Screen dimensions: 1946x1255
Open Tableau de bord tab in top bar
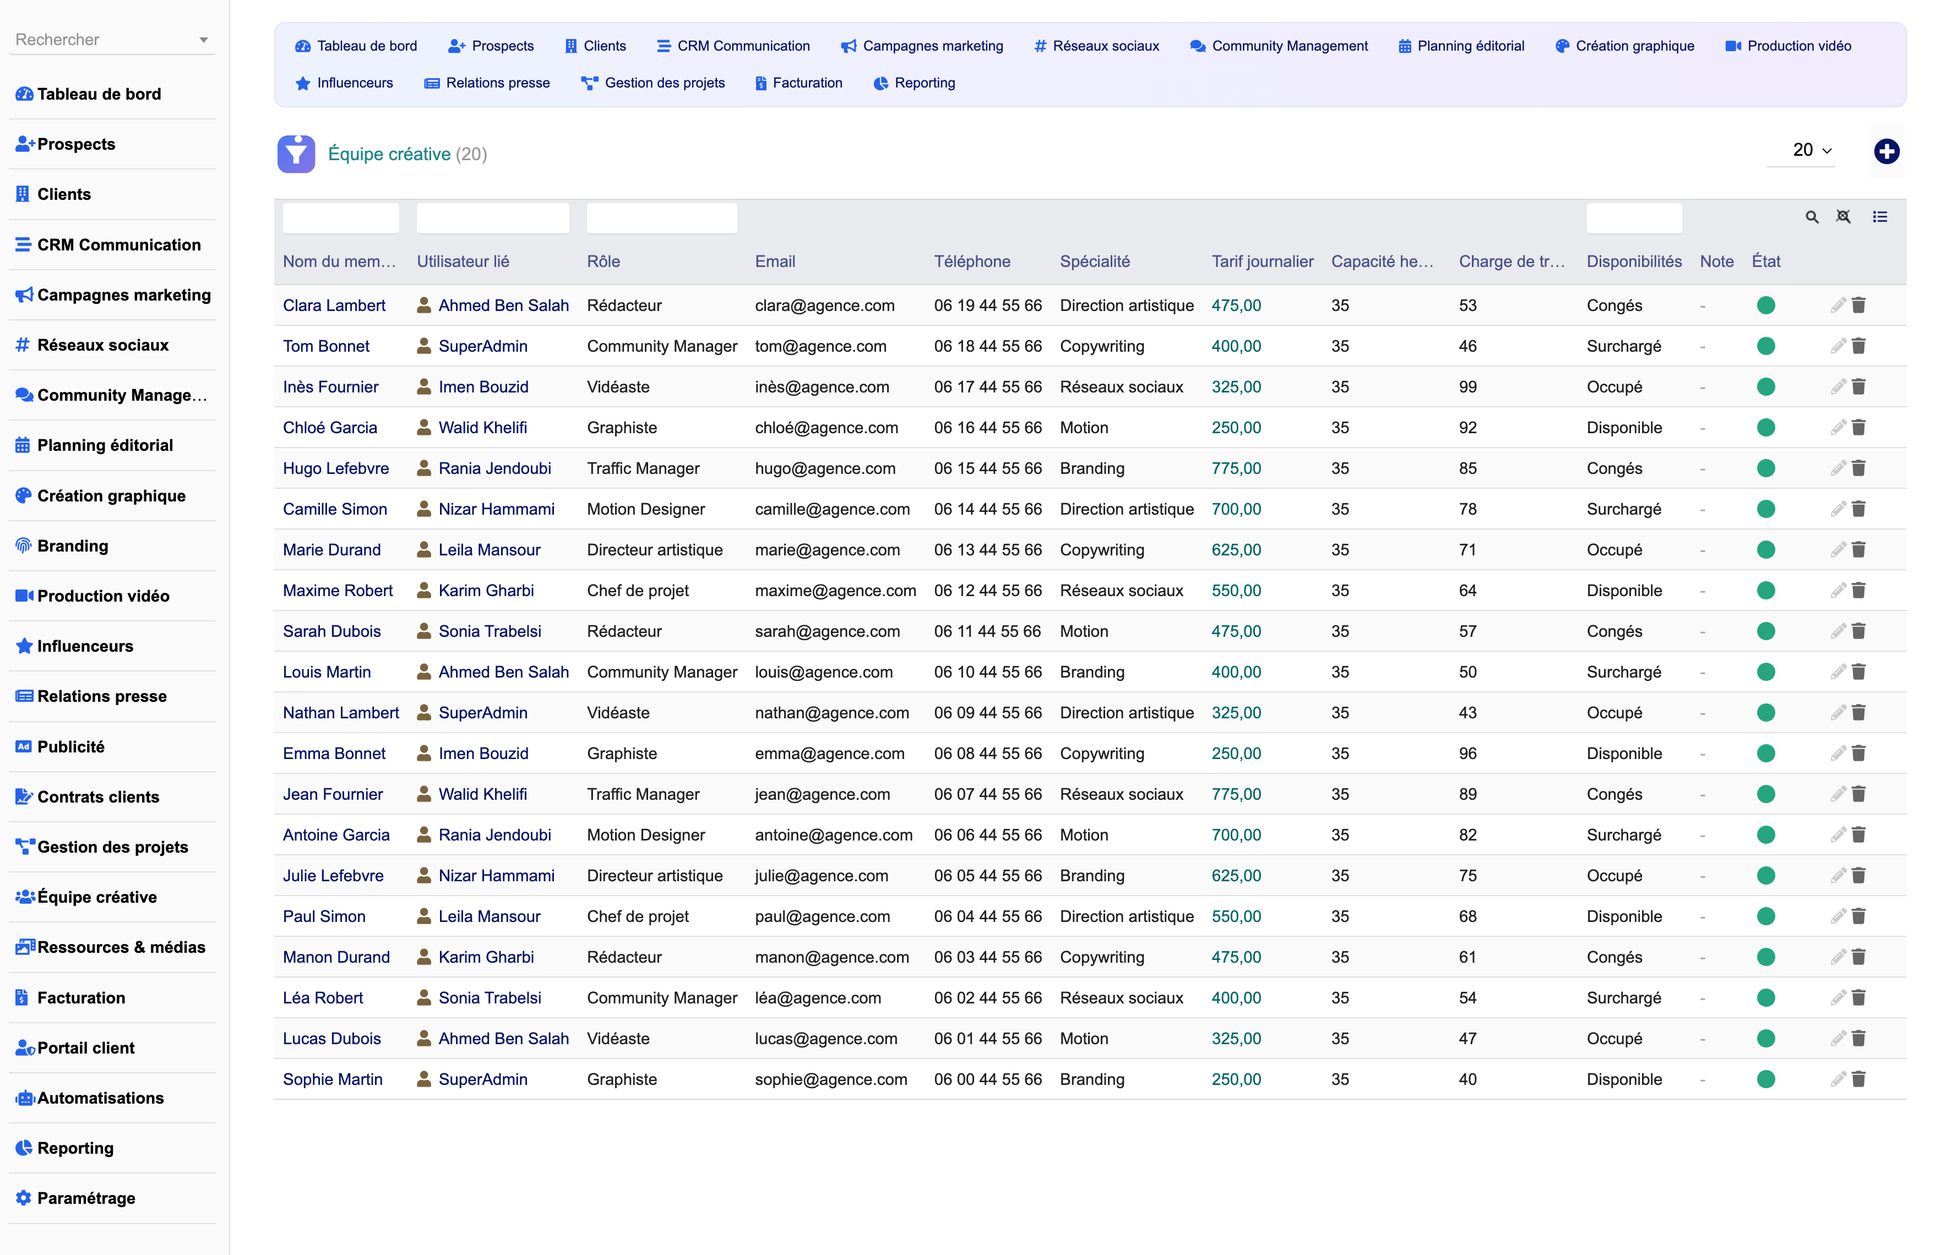click(x=356, y=46)
